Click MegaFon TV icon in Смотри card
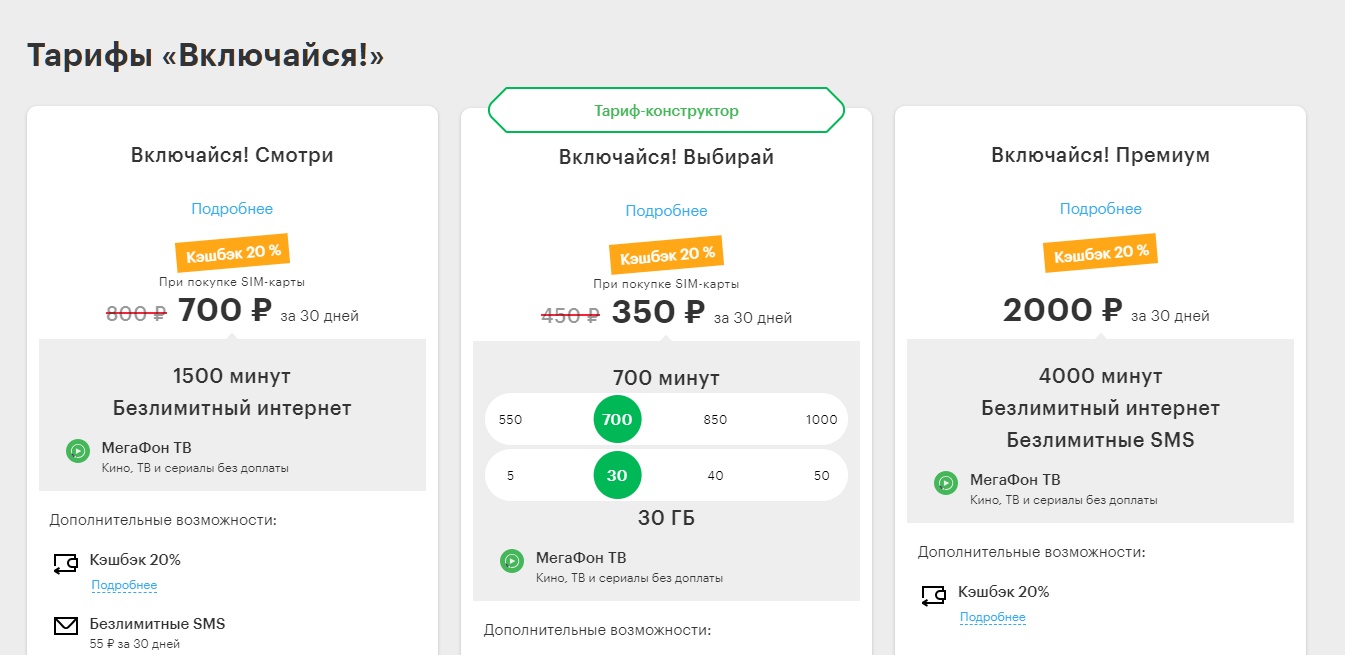 78,451
